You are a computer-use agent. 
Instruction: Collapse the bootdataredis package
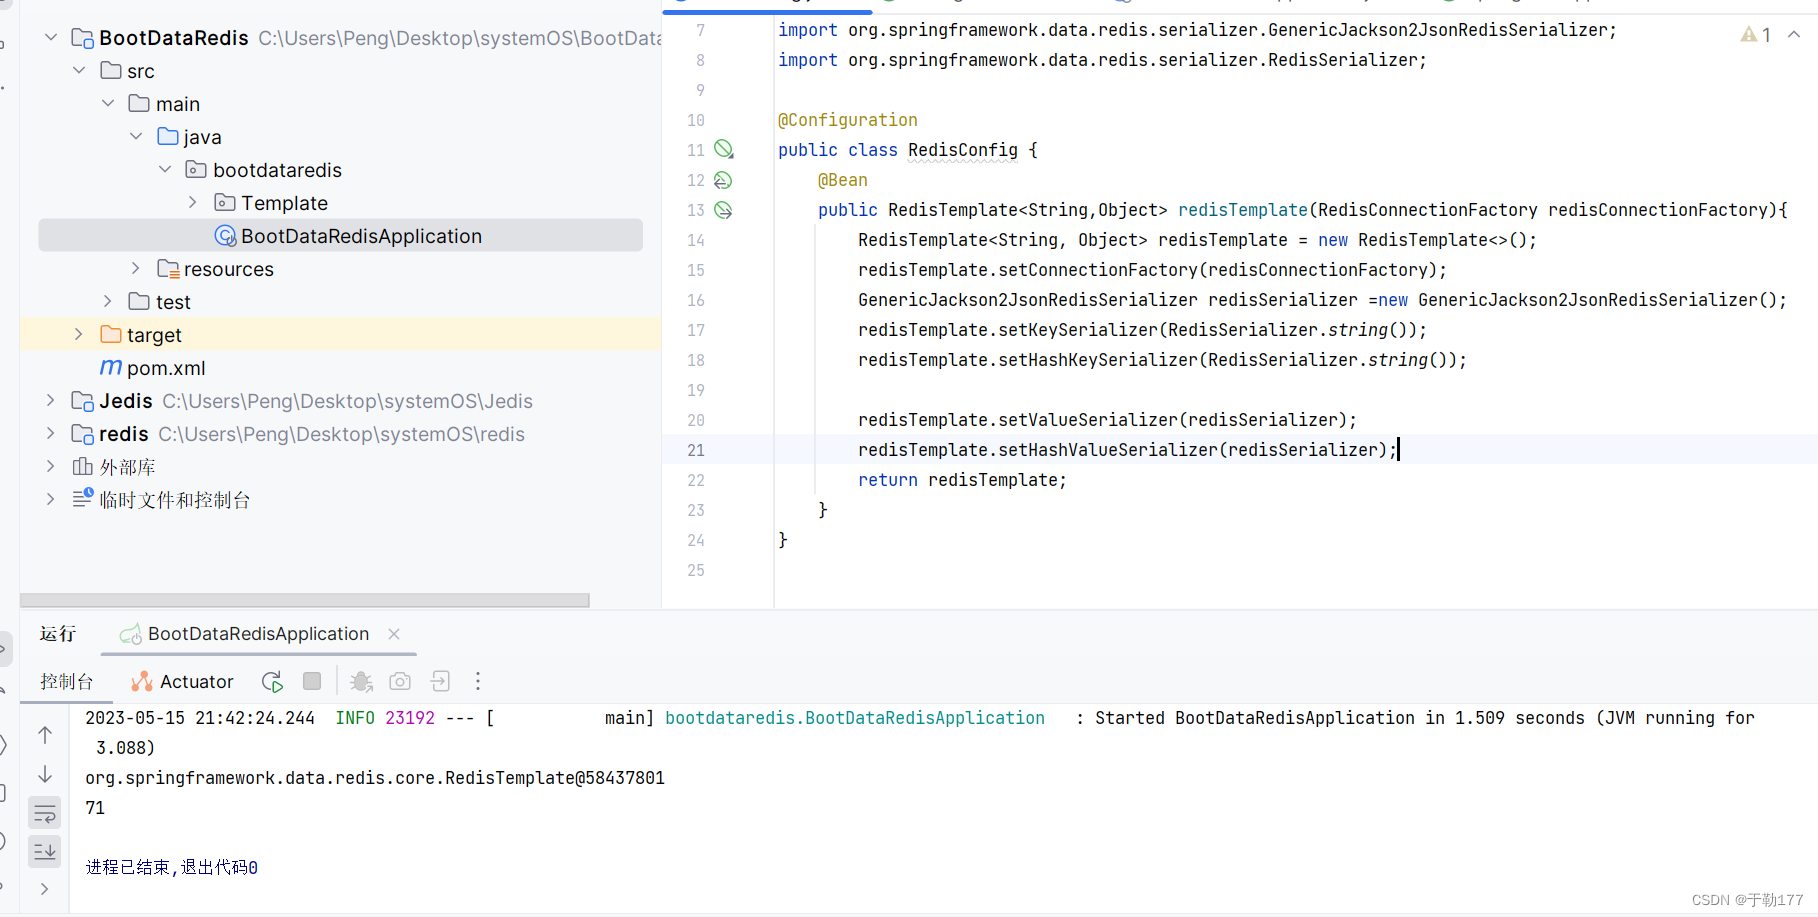(x=165, y=170)
